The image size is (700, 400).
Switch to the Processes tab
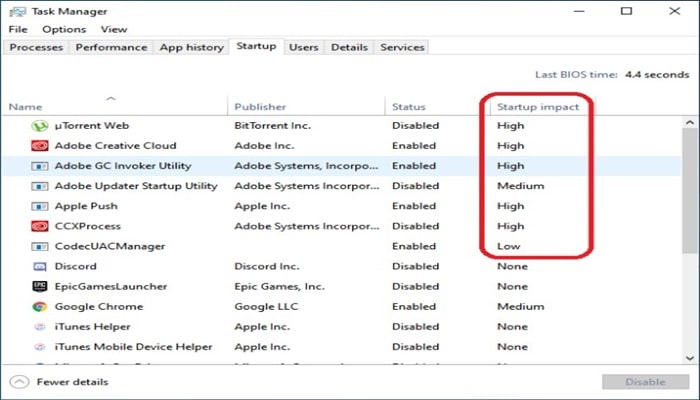(36, 47)
